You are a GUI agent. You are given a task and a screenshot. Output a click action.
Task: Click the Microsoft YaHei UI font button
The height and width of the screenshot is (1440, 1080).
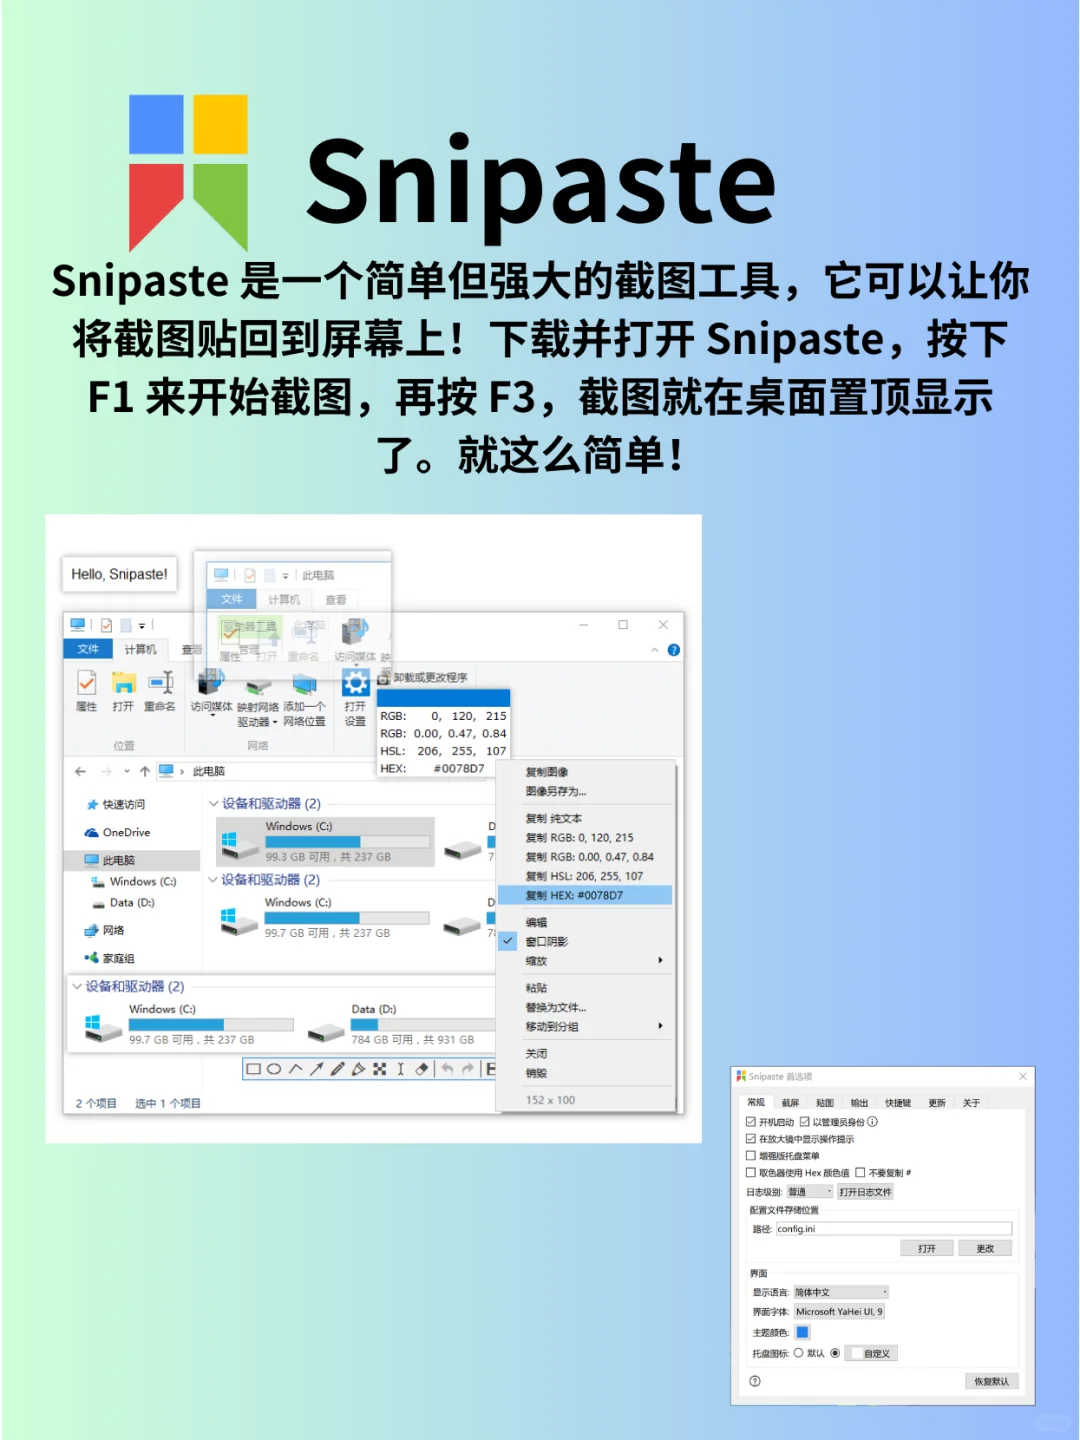(839, 1312)
